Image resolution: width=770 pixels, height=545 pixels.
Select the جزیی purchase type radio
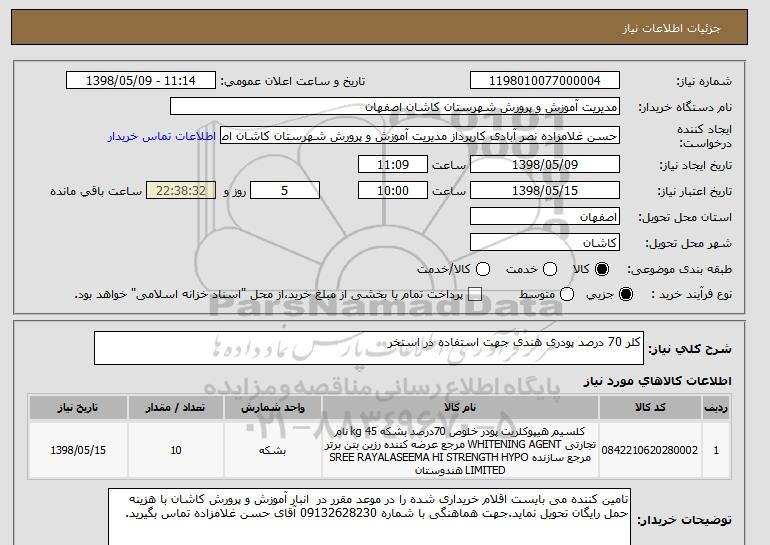click(x=626, y=294)
